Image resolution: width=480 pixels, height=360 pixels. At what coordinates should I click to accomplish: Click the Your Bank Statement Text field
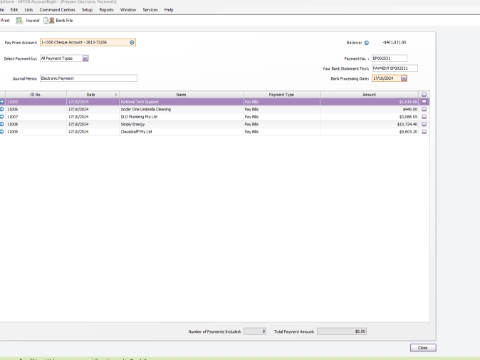click(x=395, y=68)
